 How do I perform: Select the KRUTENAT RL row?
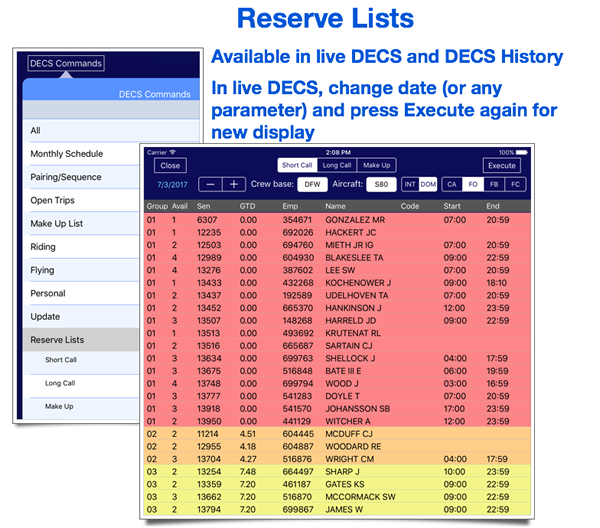[338, 334]
